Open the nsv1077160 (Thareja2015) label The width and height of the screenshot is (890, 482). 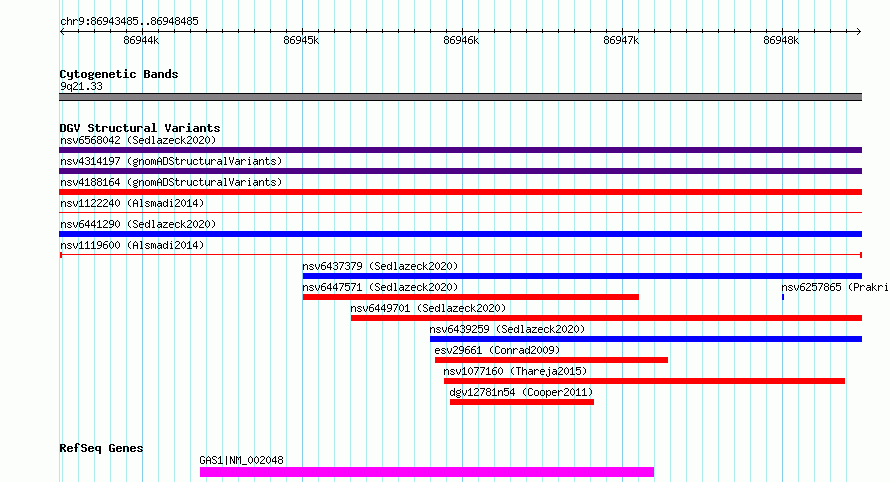point(515,371)
